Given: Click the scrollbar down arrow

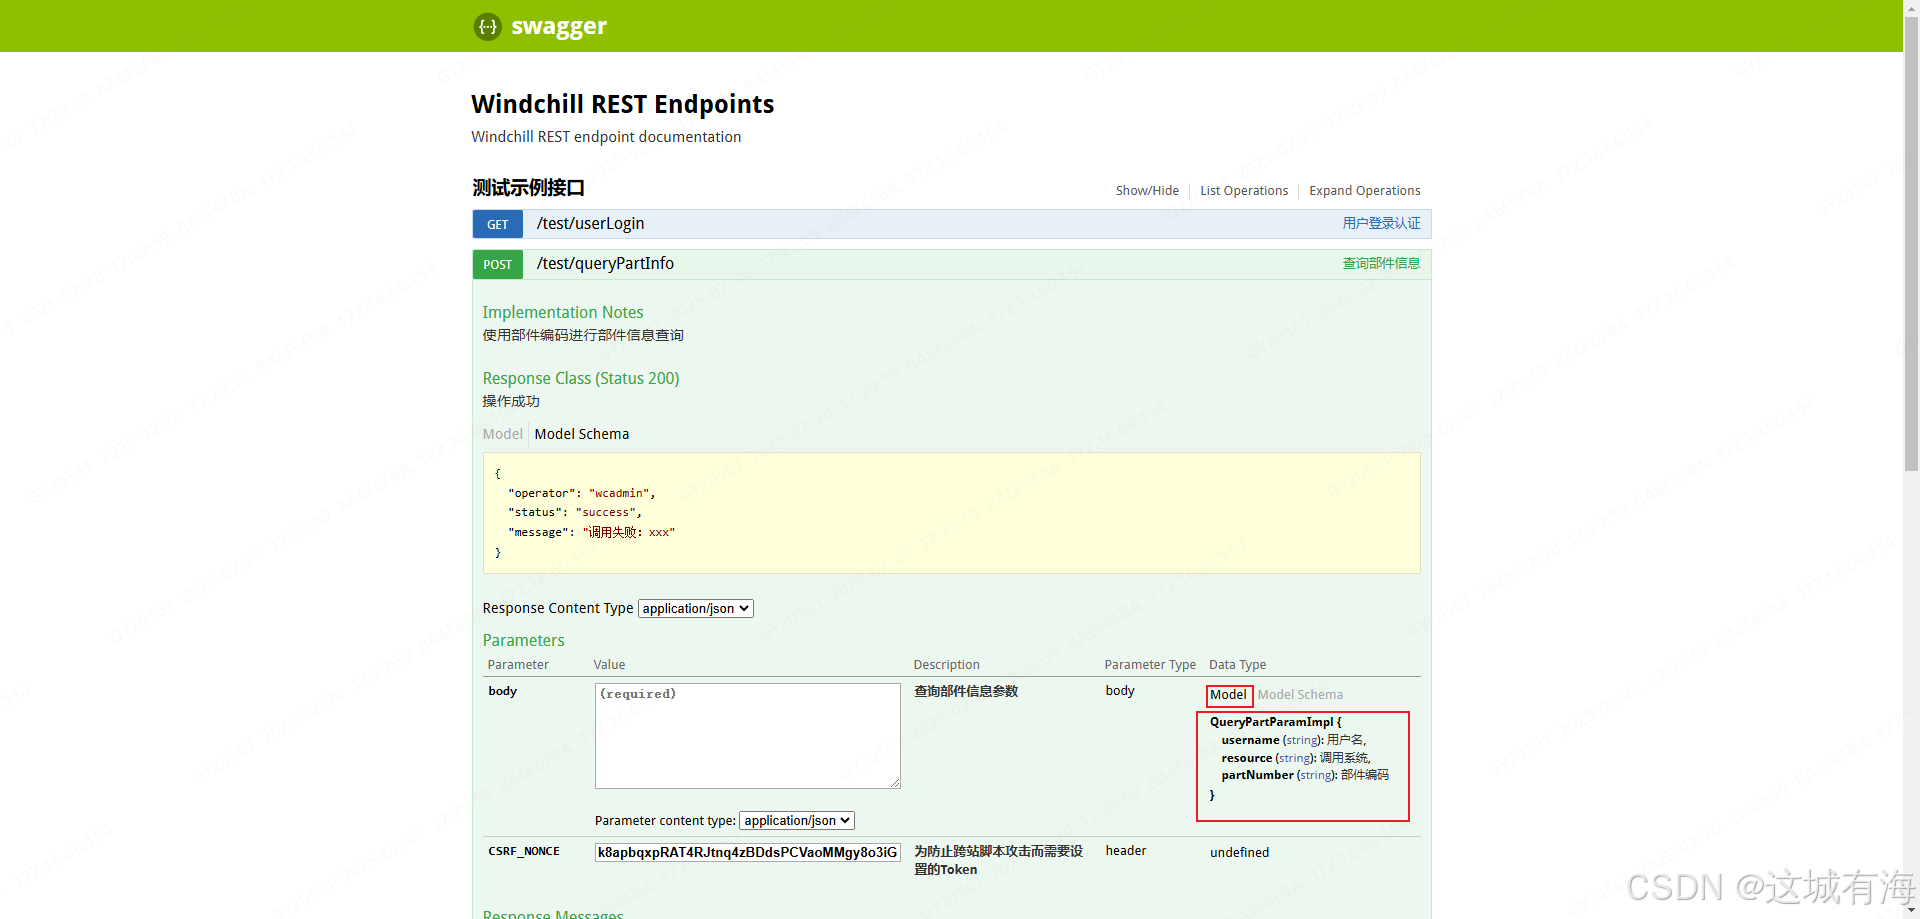Looking at the screenshot, I should pyautogui.click(x=1911, y=910).
